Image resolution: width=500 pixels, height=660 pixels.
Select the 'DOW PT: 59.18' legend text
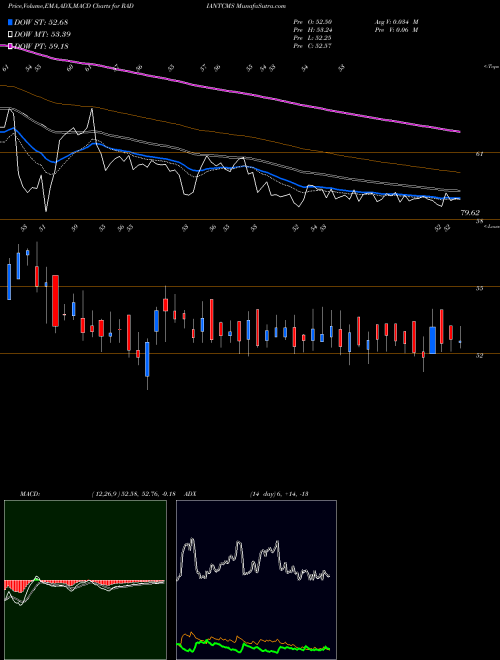41,47
